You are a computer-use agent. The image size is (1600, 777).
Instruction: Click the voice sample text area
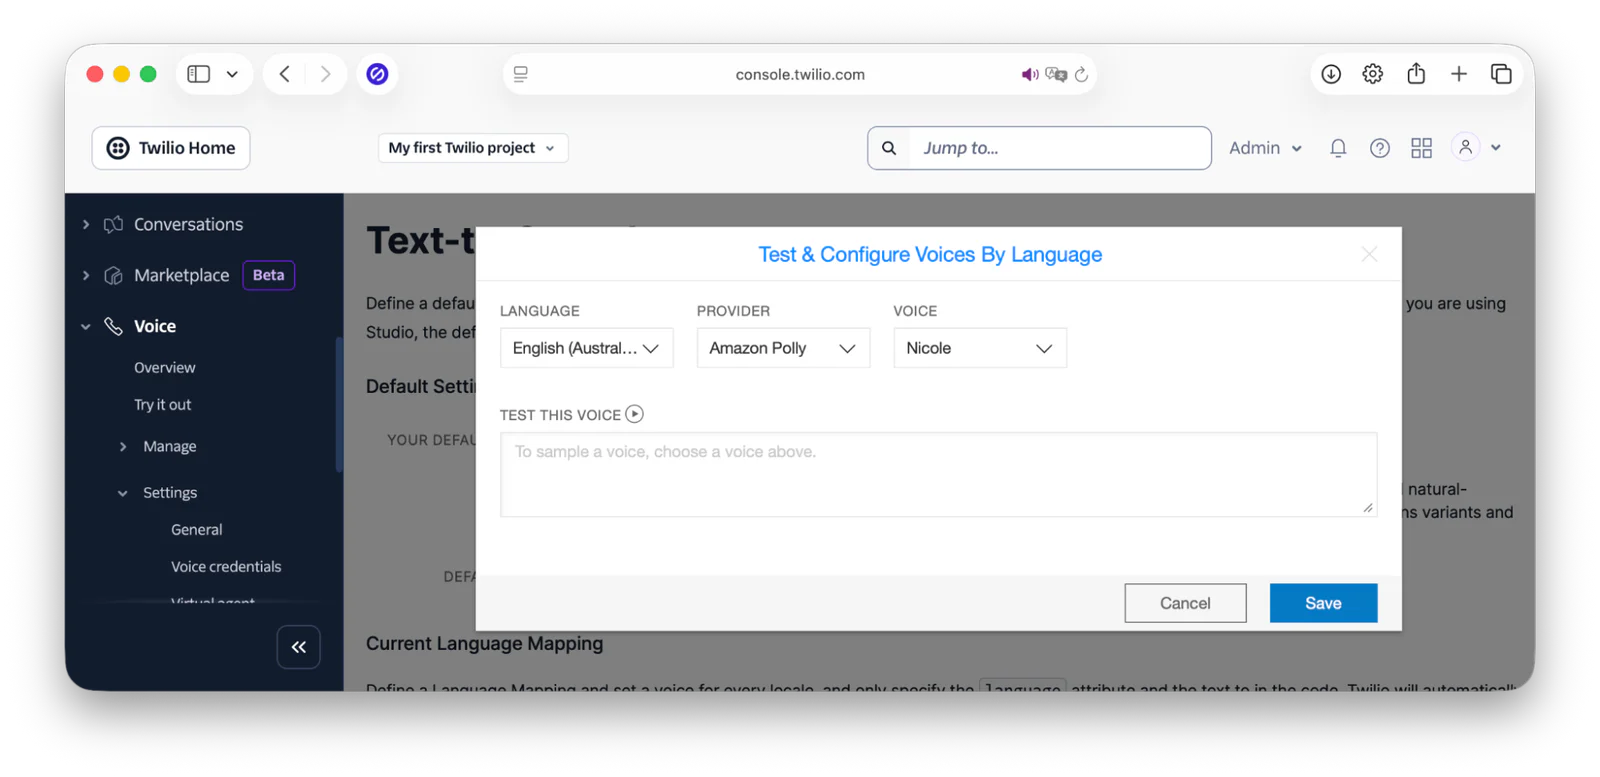tap(938, 475)
